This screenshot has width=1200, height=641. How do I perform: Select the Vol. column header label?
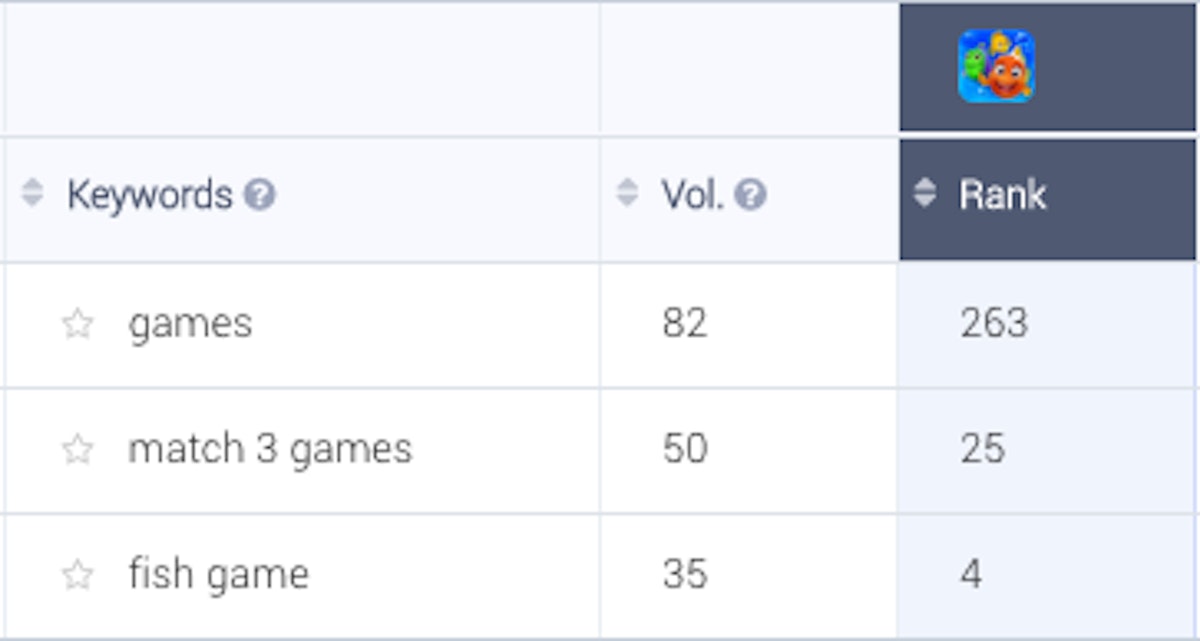pyautogui.click(x=692, y=195)
